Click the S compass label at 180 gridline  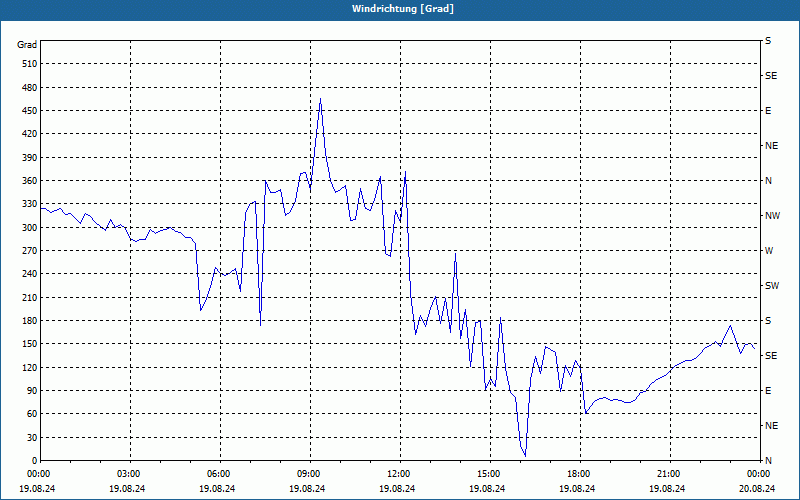point(768,320)
